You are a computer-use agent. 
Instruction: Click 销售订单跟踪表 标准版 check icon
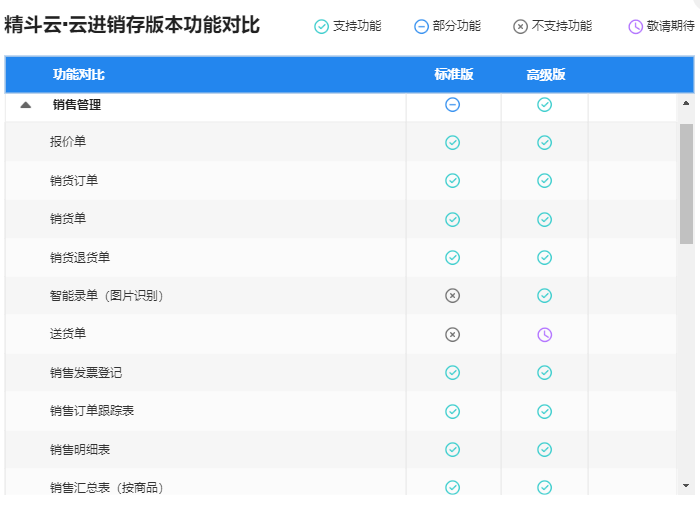452,411
